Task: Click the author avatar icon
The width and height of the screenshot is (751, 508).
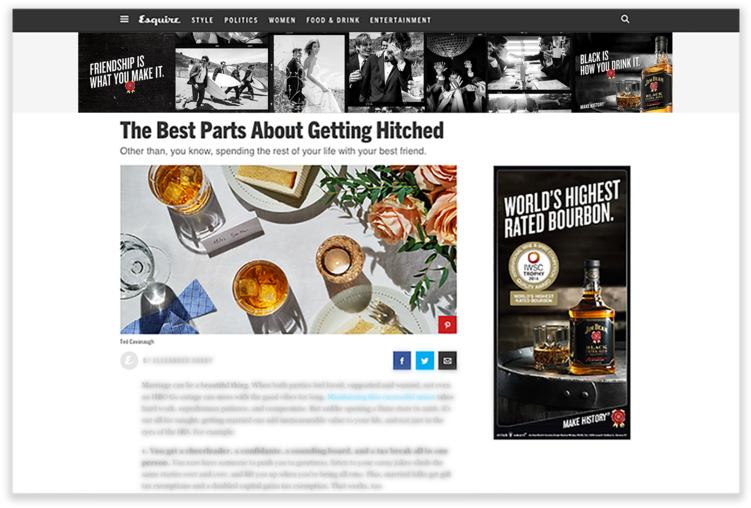Action: click(129, 361)
